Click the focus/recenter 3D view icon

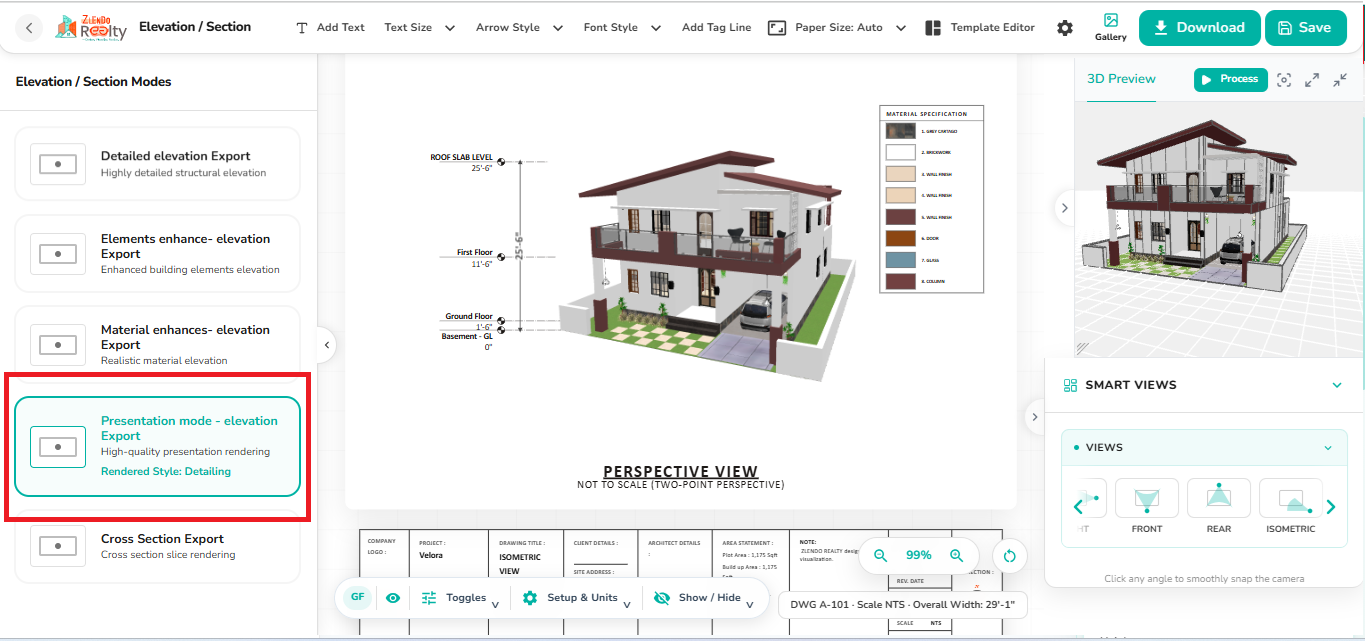[x=1284, y=80]
